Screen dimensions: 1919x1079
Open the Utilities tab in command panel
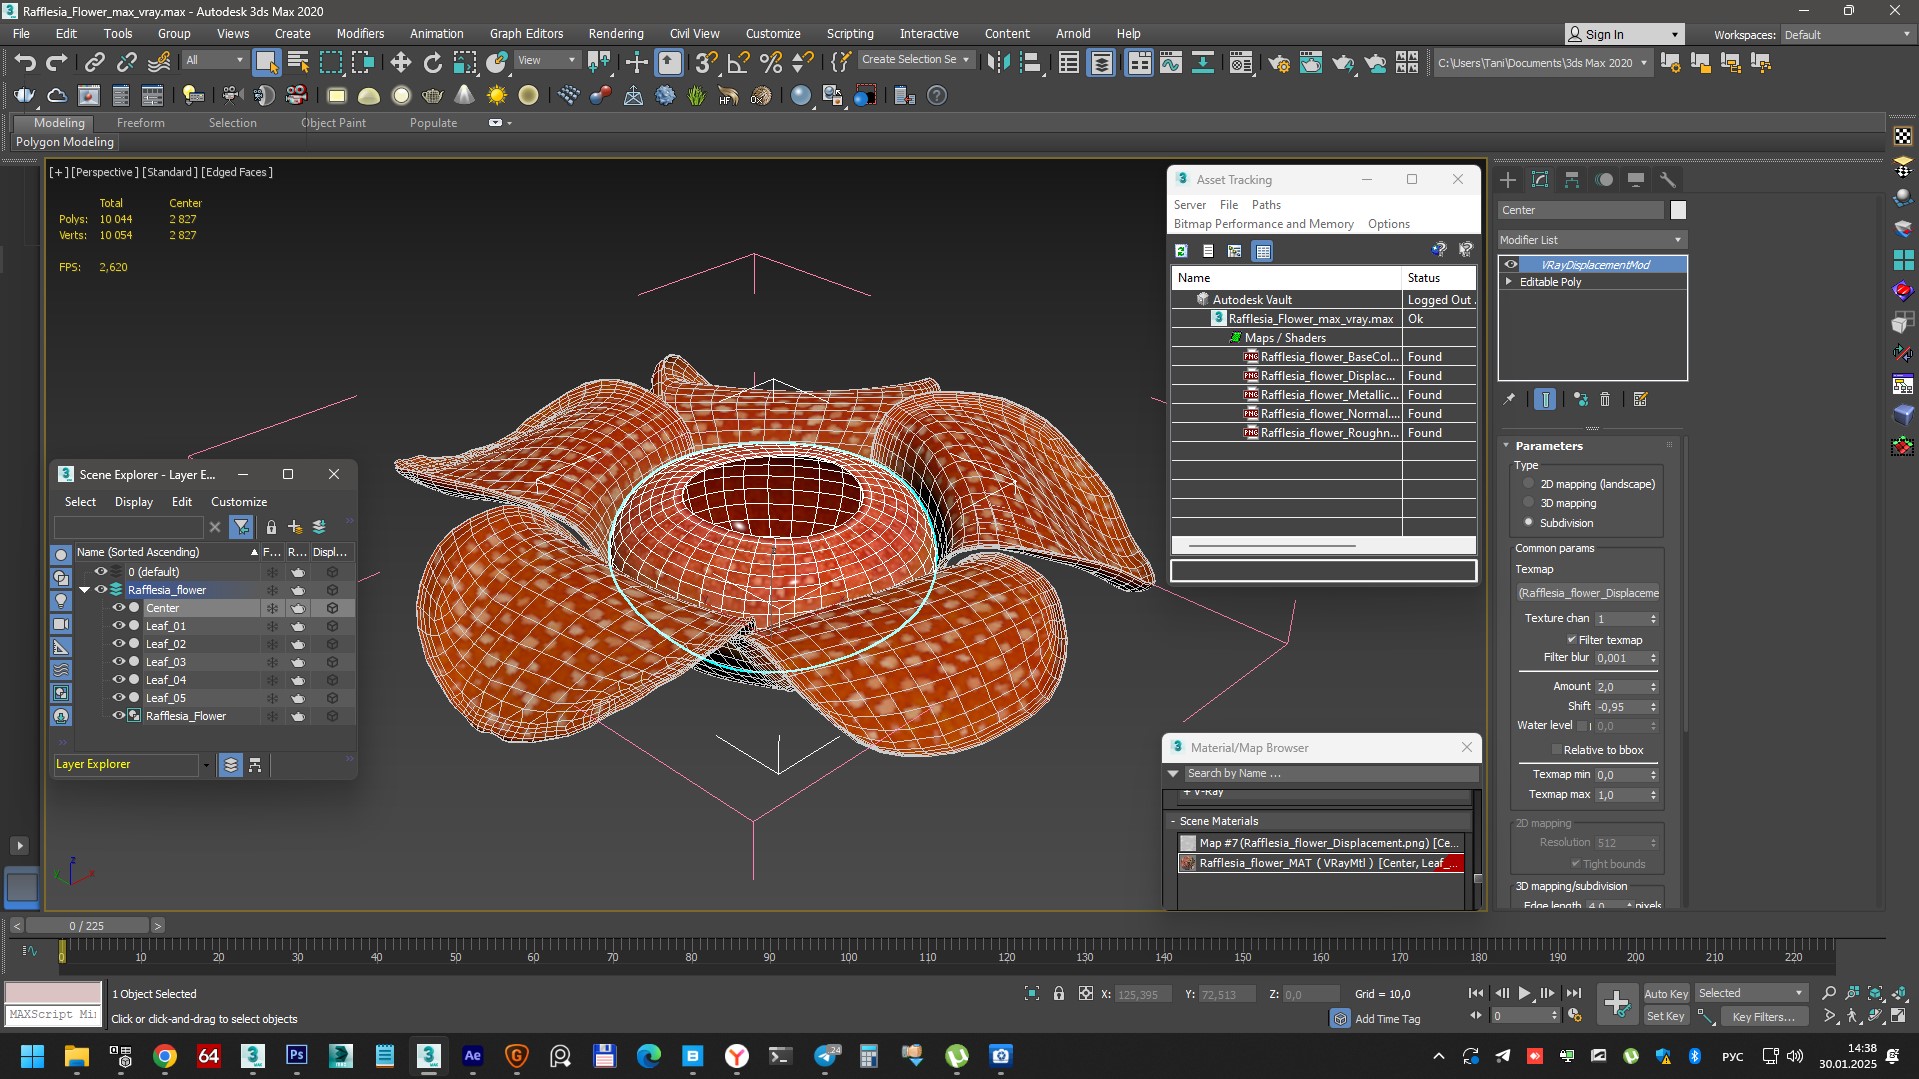click(x=1668, y=180)
